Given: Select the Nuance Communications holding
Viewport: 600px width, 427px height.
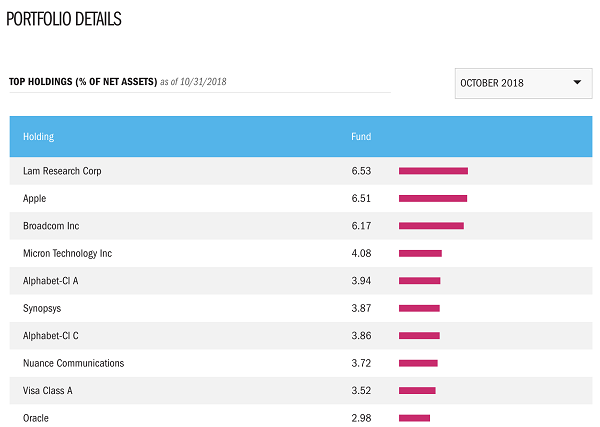Looking at the screenshot, I should pos(73,363).
